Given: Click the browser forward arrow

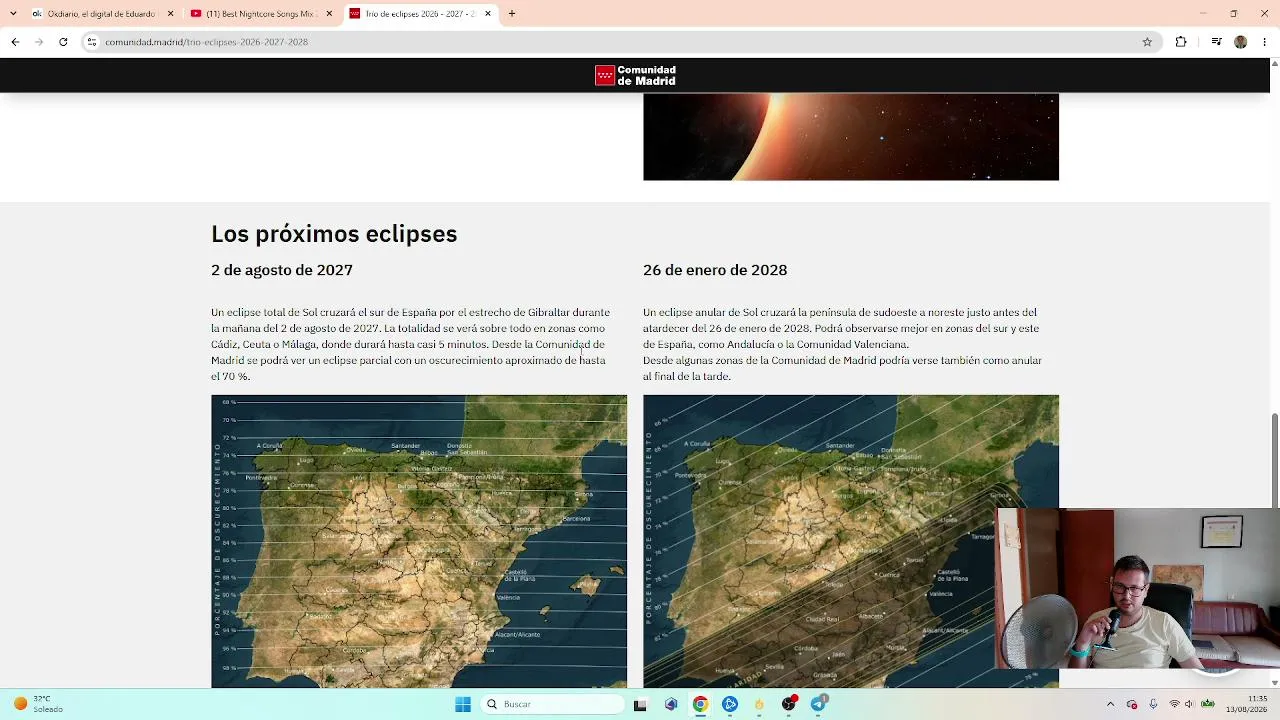Looking at the screenshot, I should (39, 42).
